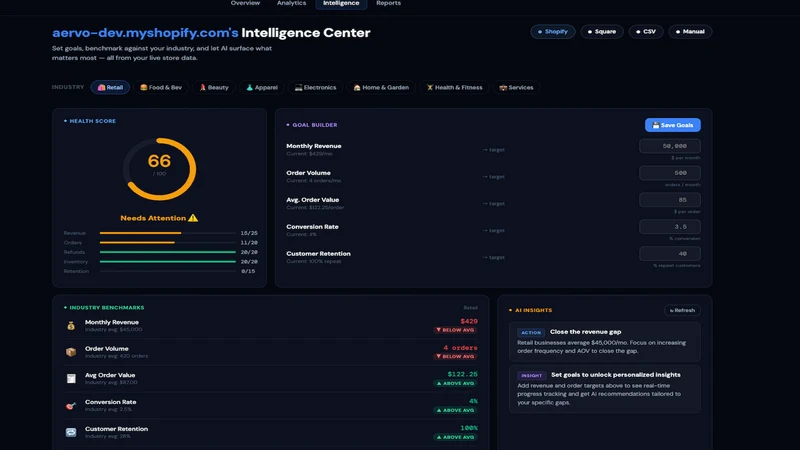Click the loop icon for Customer Retention

(71, 432)
